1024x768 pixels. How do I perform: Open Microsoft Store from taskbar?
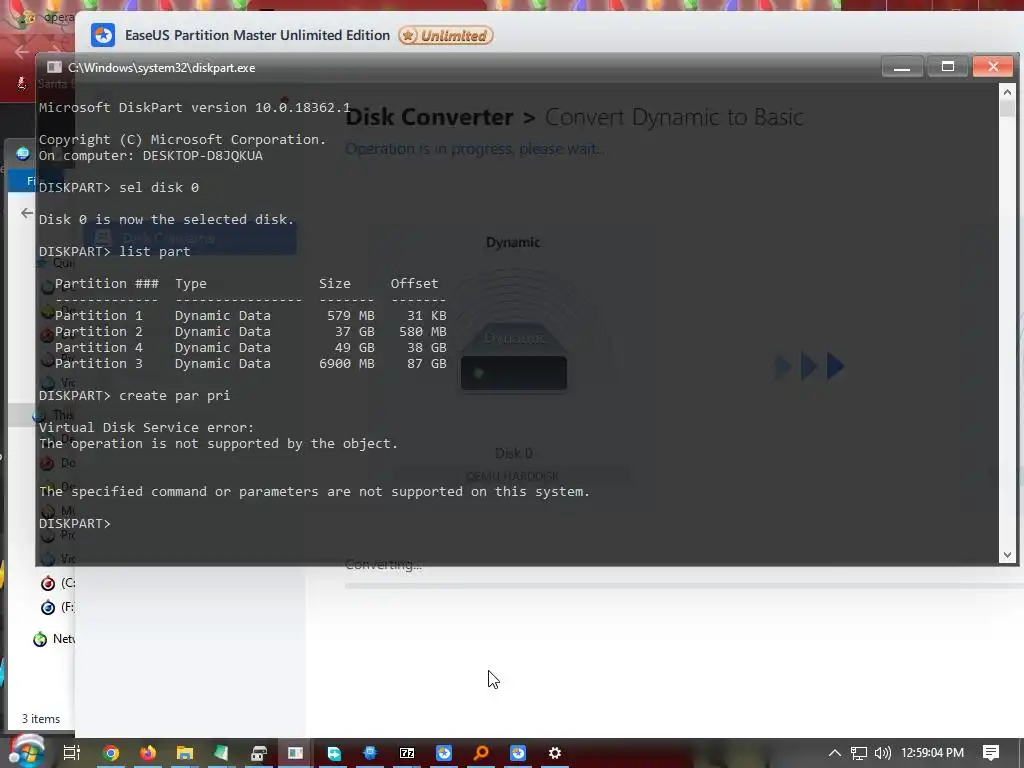259,753
